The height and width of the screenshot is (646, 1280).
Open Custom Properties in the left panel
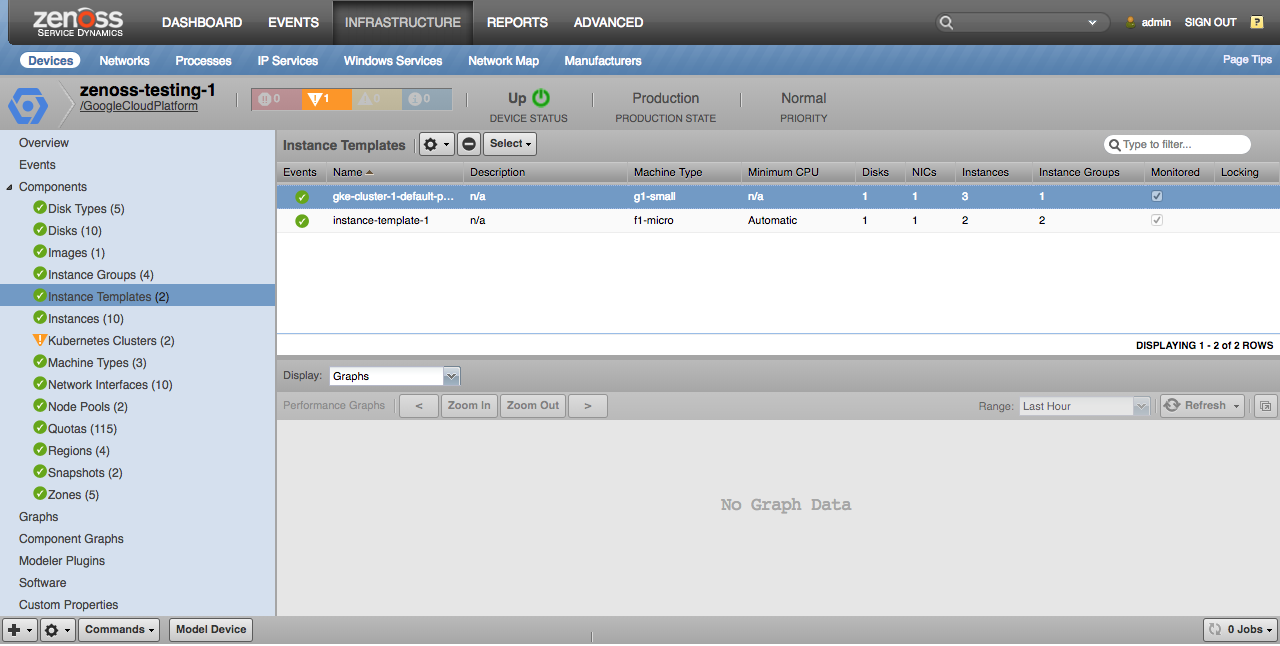(x=68, y=605)
